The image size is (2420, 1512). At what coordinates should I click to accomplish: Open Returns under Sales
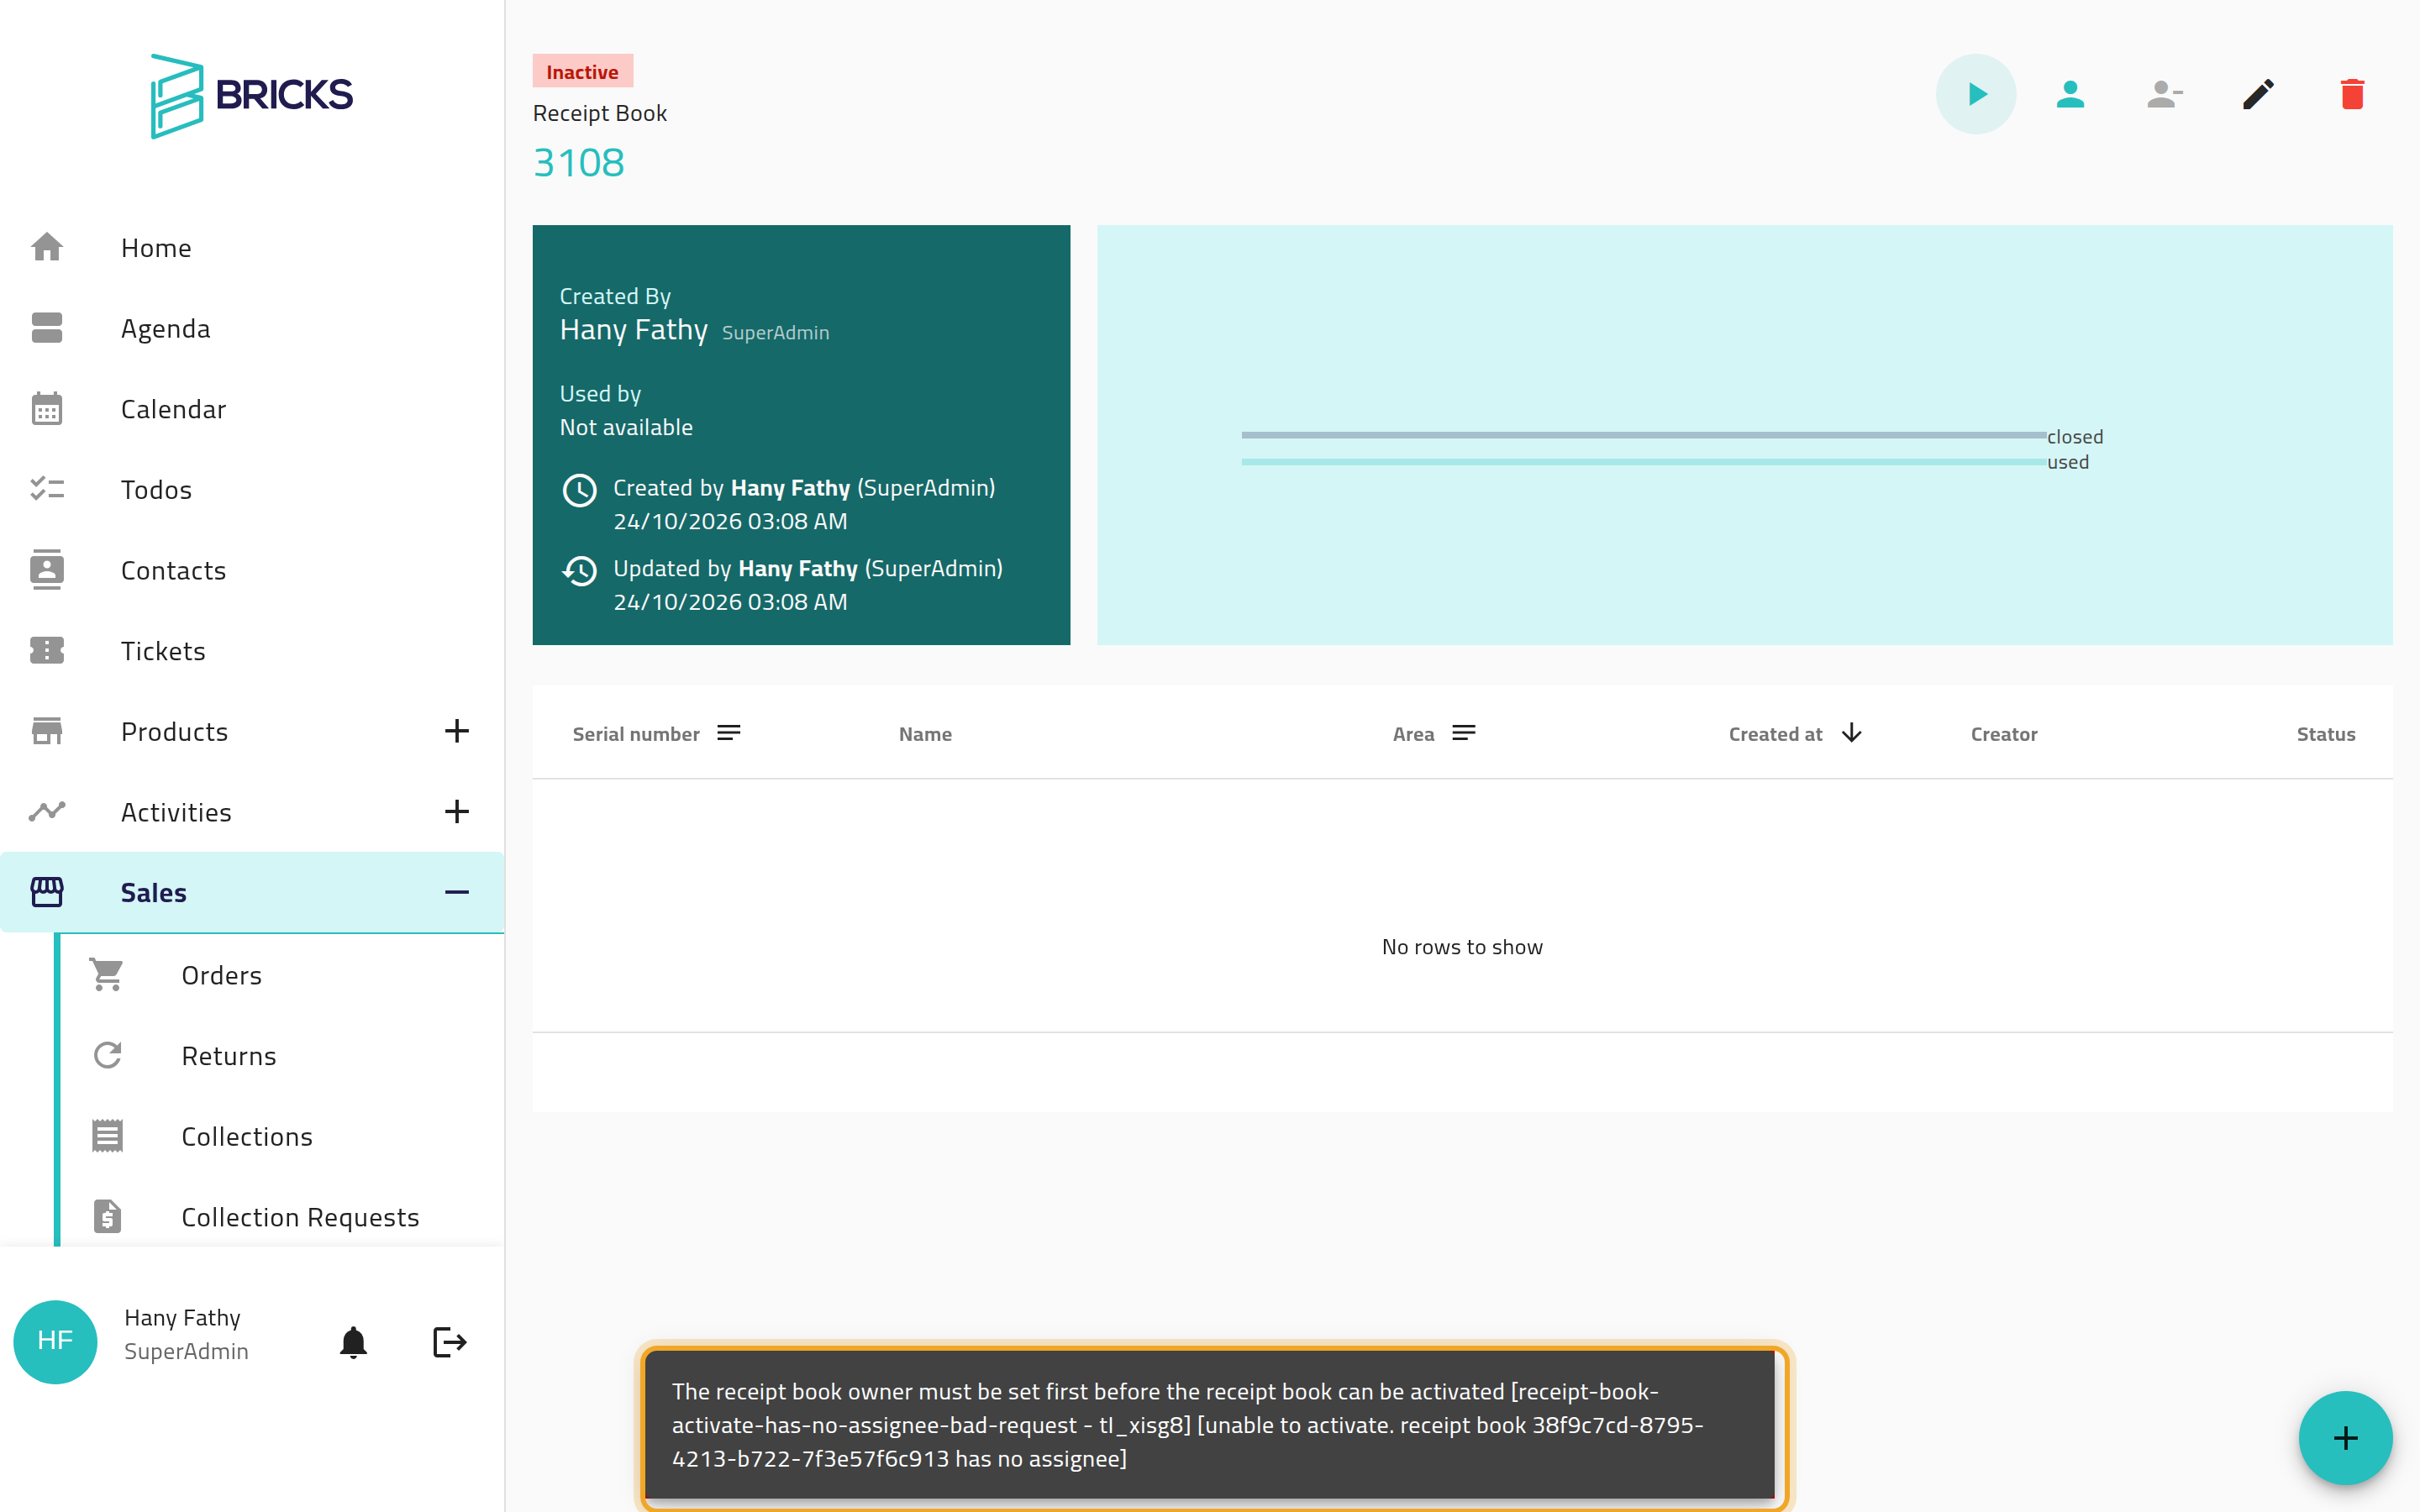282,1055
